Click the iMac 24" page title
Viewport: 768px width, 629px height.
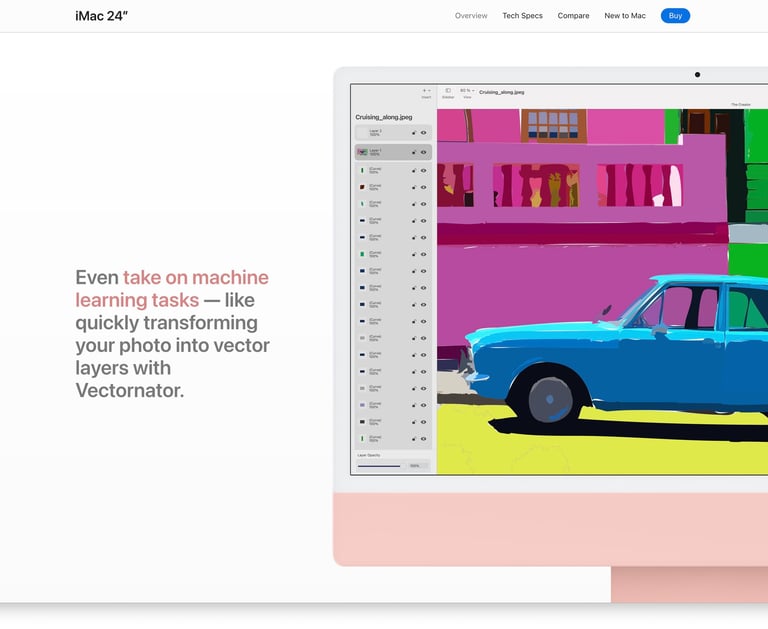(101, 16)
